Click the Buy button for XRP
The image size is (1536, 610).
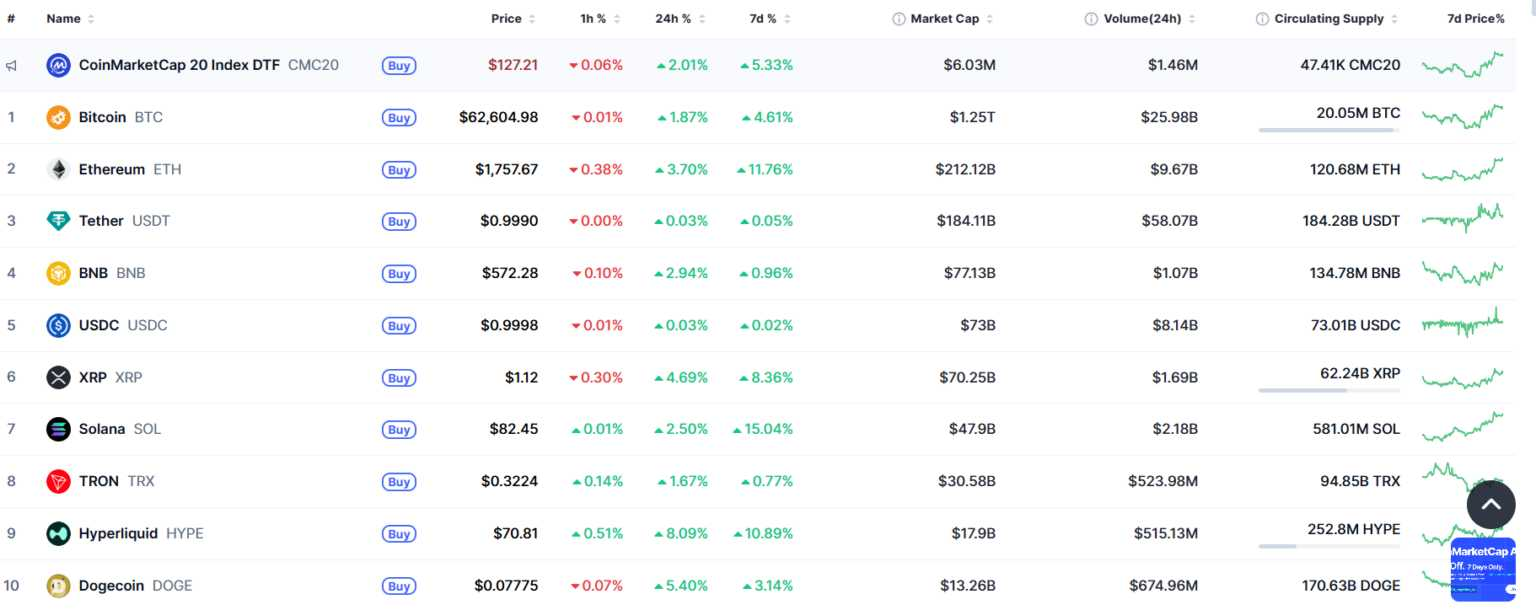point(399,378)
